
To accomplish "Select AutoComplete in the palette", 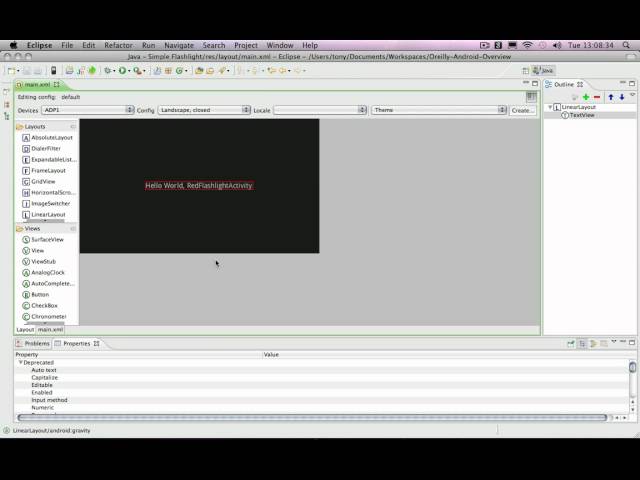I will pyautogui.click(x=49, y=284).
